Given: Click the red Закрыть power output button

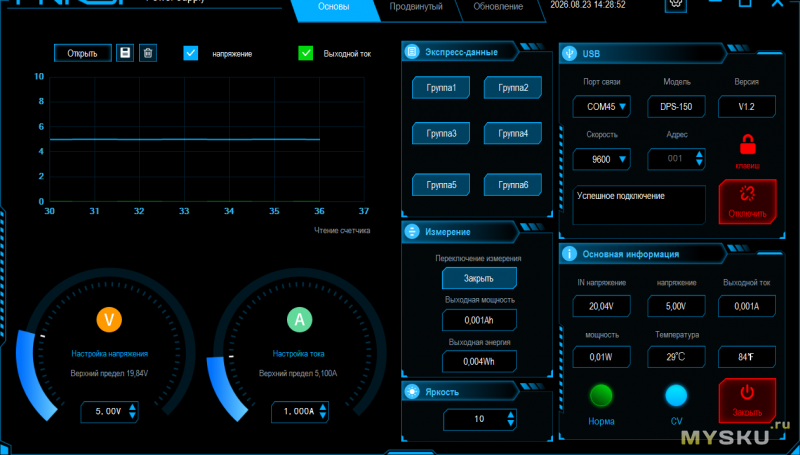Looking at the screenshot, I should click(x=747, y=400).
